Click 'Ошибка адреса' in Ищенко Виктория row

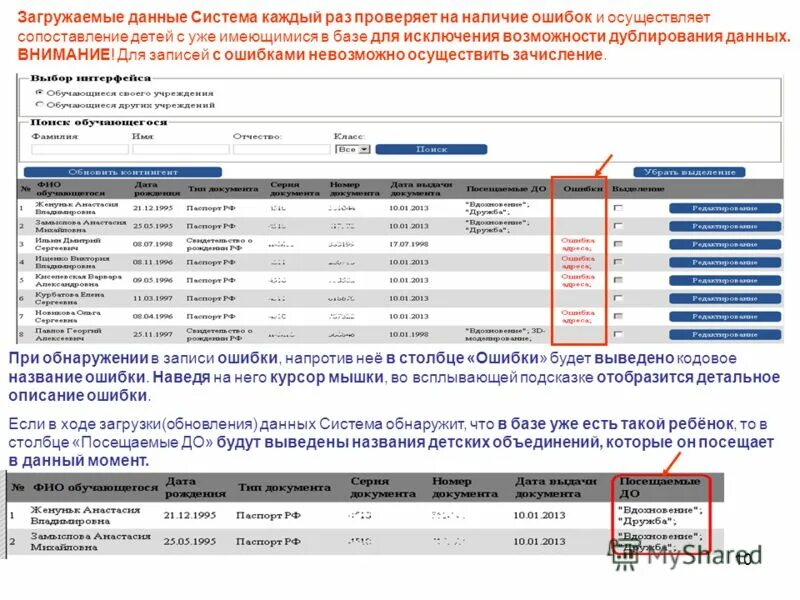[578, 262]
